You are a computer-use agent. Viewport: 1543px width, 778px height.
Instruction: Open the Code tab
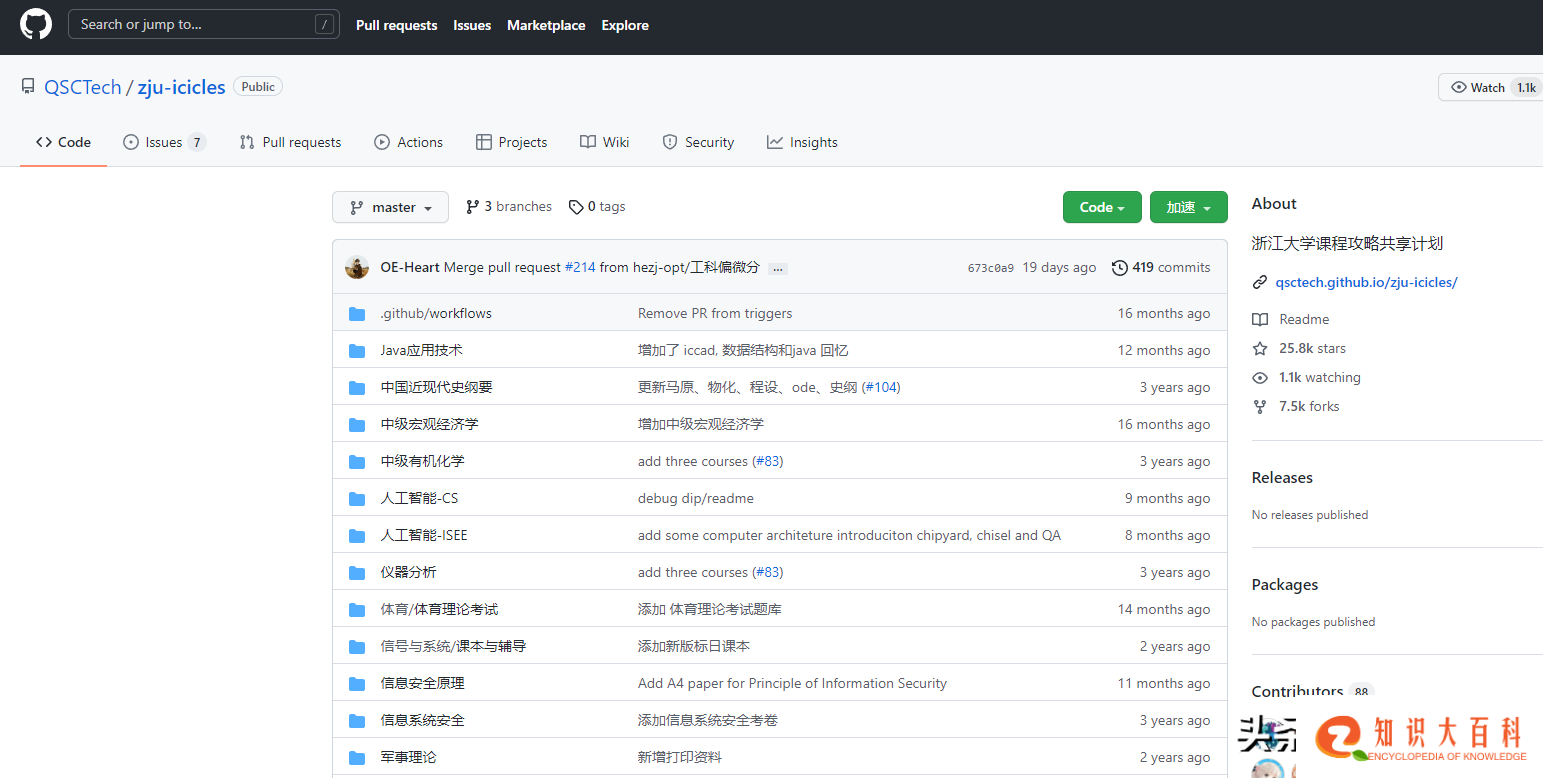(x=63, y=142)
